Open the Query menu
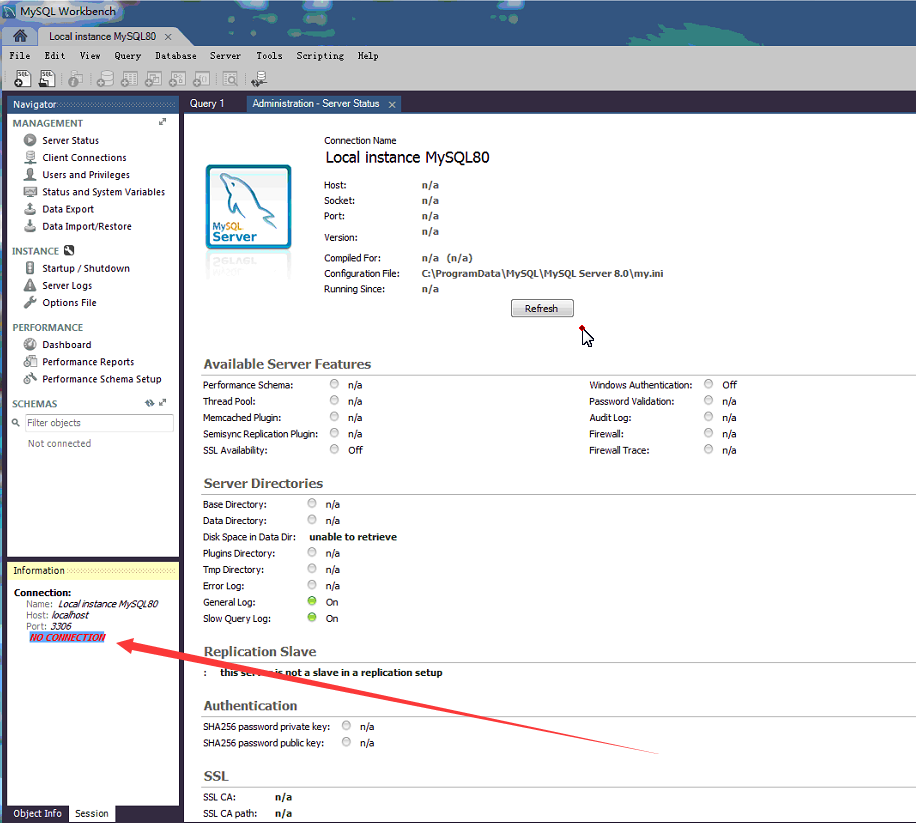Viewport: 916px width, 823px height. click(x=127, y=55)
